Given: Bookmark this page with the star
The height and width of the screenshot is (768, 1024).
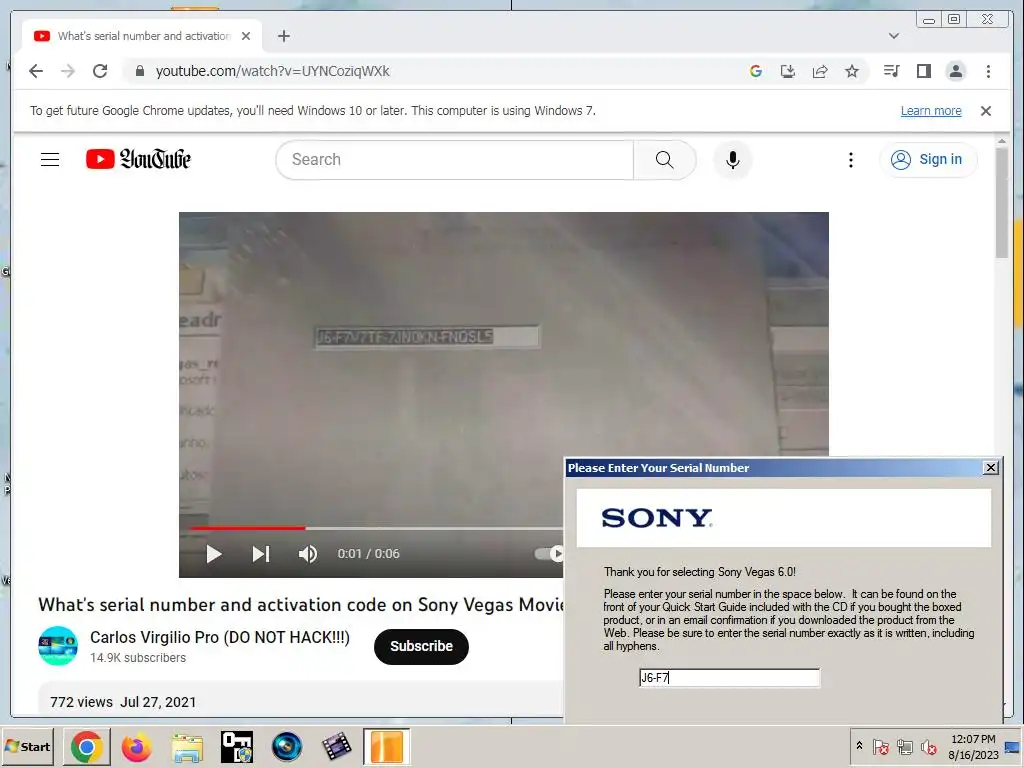Looking at the screenshot, I should (x=852, y=71).
